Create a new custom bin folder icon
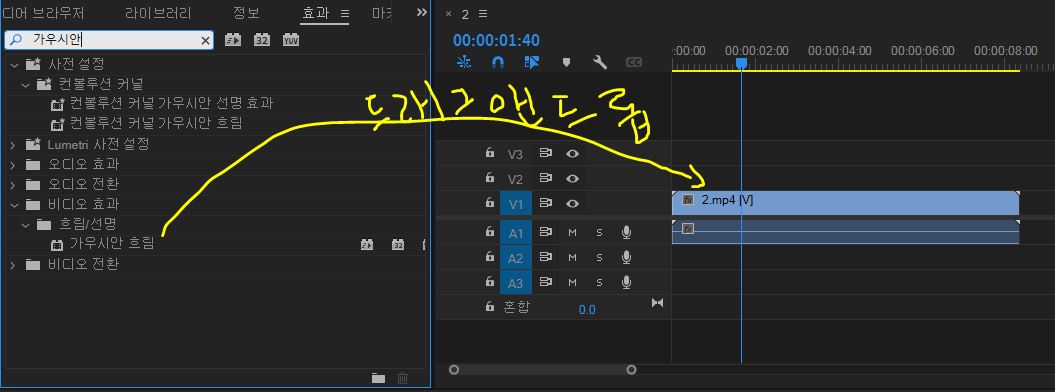The image size is (1055, 392). pos(378,378)
